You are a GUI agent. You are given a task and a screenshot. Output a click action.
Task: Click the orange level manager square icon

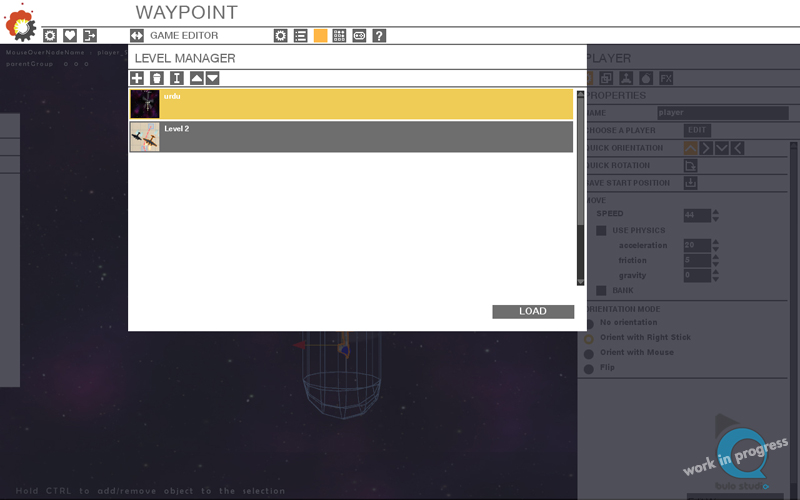[x=320, y=36]
